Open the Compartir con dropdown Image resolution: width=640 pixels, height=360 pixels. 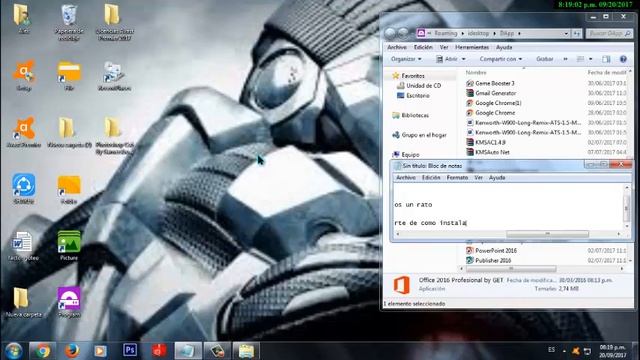tap(501, 59)
